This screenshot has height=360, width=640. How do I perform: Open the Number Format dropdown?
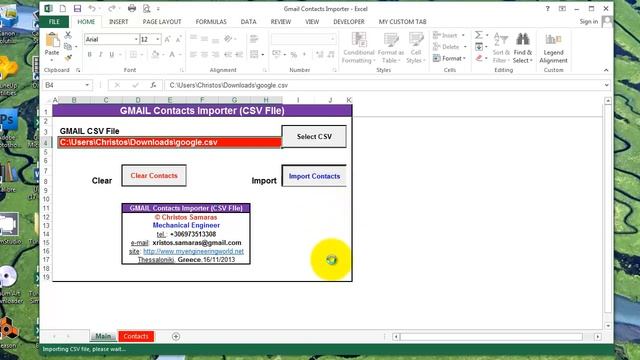pyautogui.click(x=333, y=39)
